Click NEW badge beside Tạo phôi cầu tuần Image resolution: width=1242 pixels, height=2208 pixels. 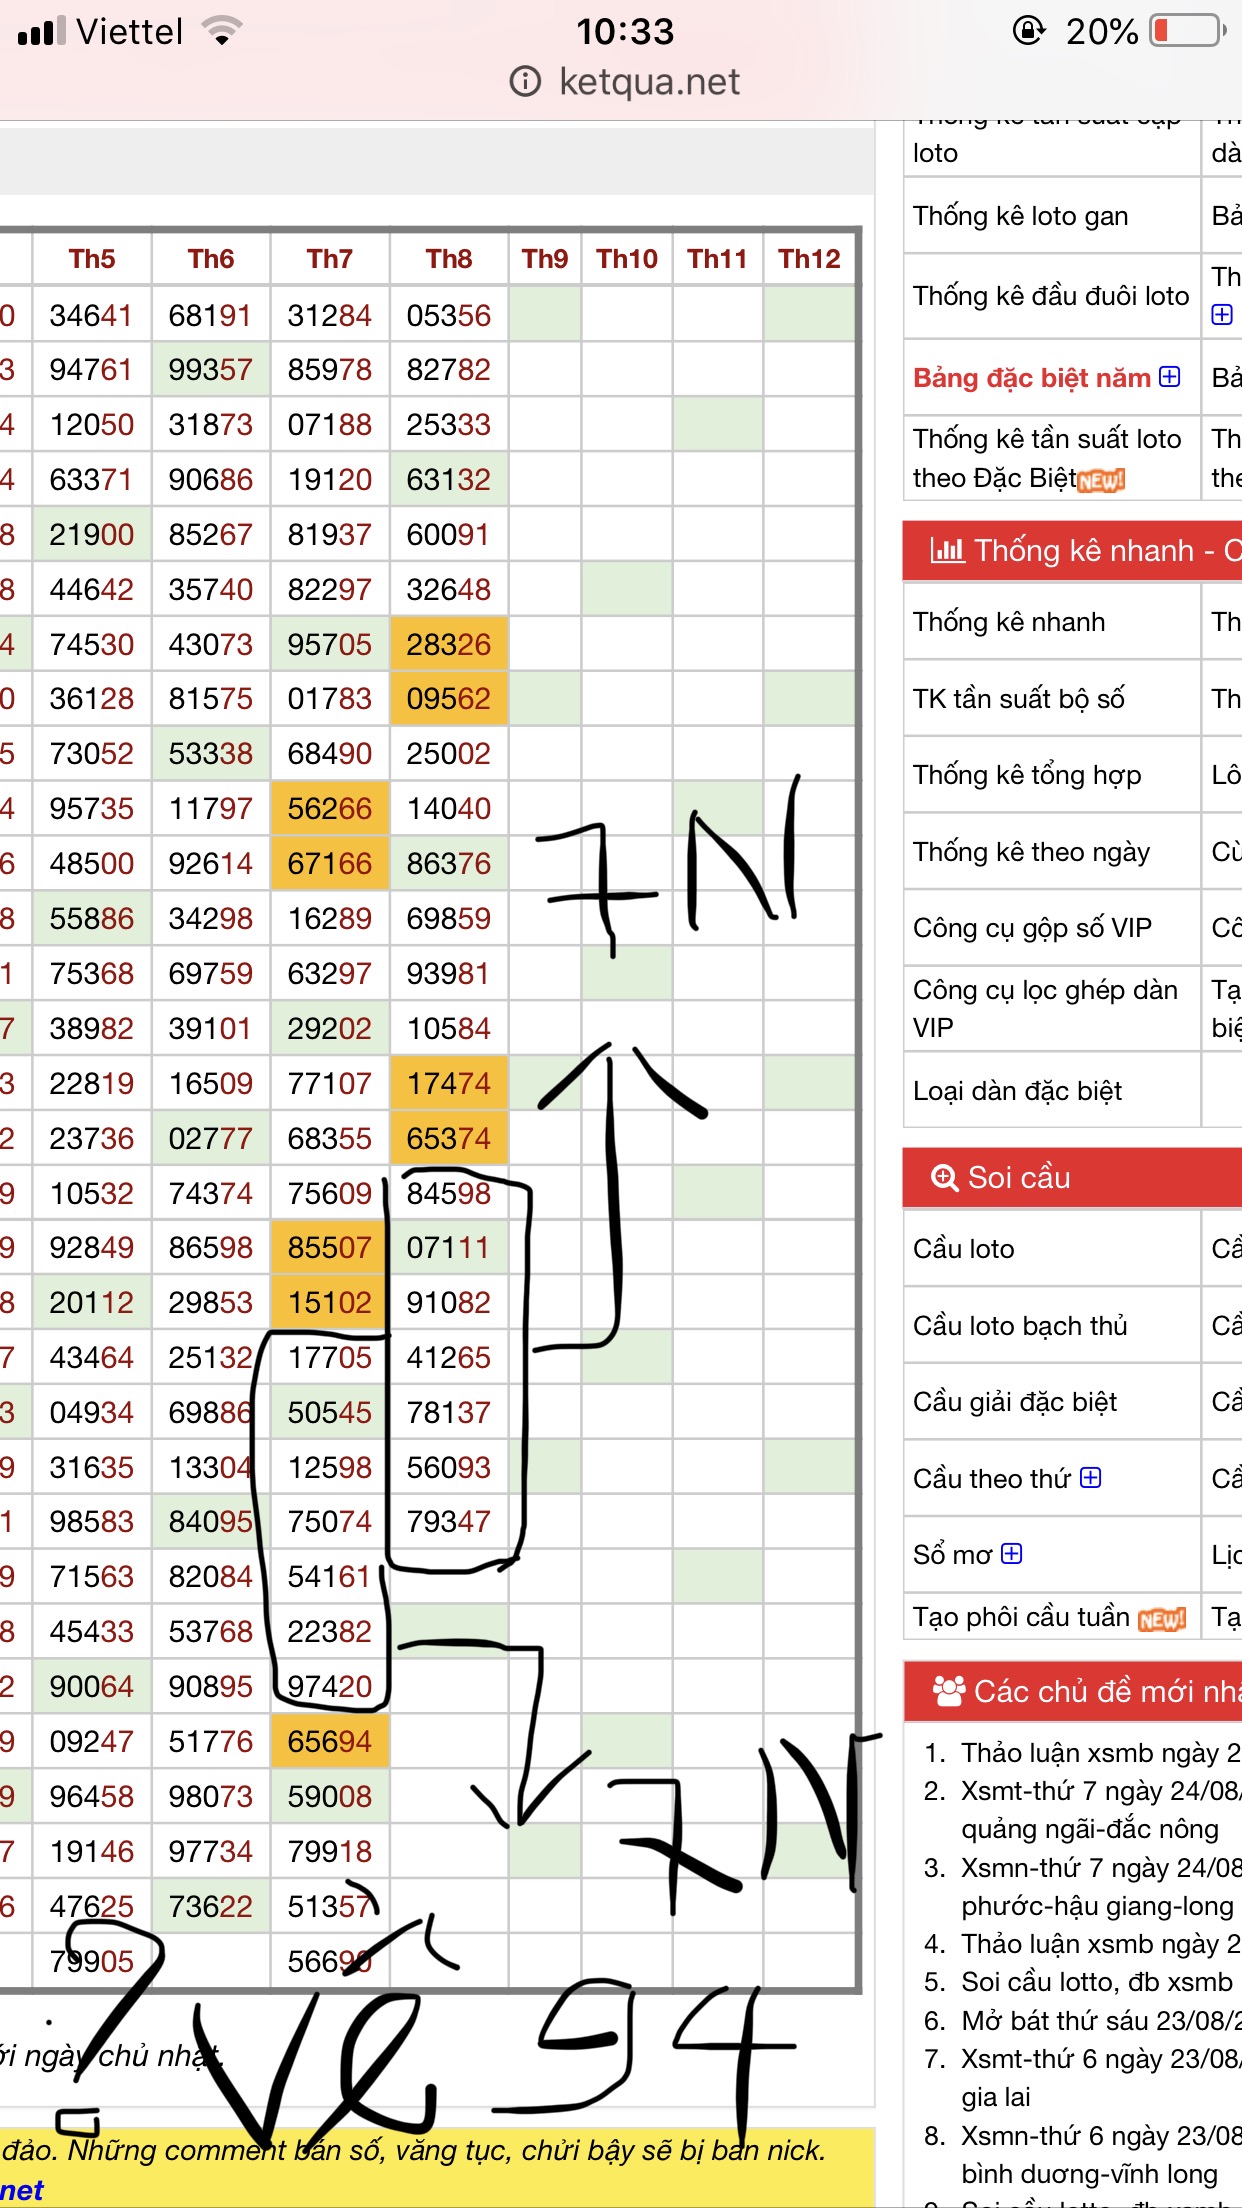pyautogui.click(x=1162, y=1619)
